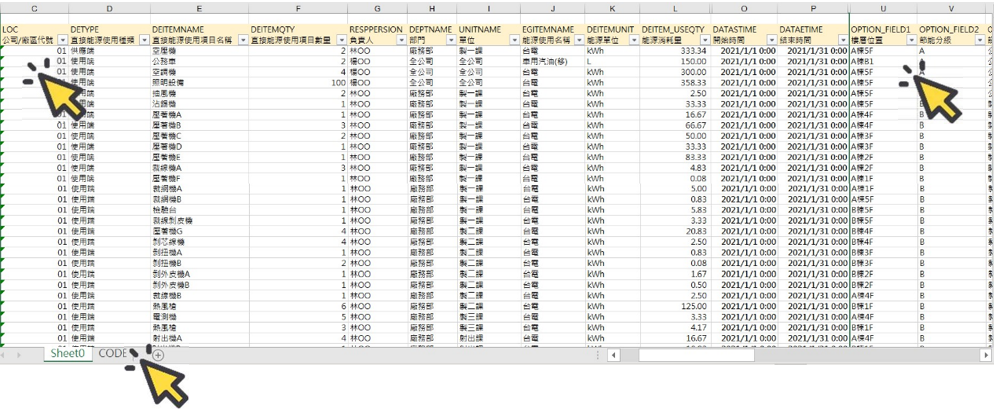Select the Sheet0 tab
The image size is (994, 414).
click(70, 354)
